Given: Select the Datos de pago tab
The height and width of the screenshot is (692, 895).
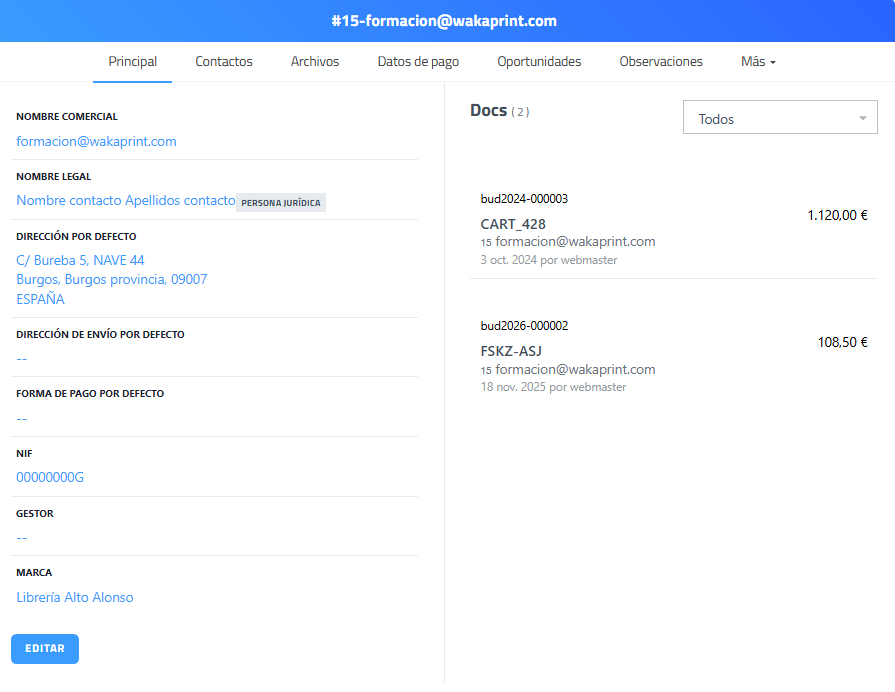Looking at the screenshot, I should point(418,62).
